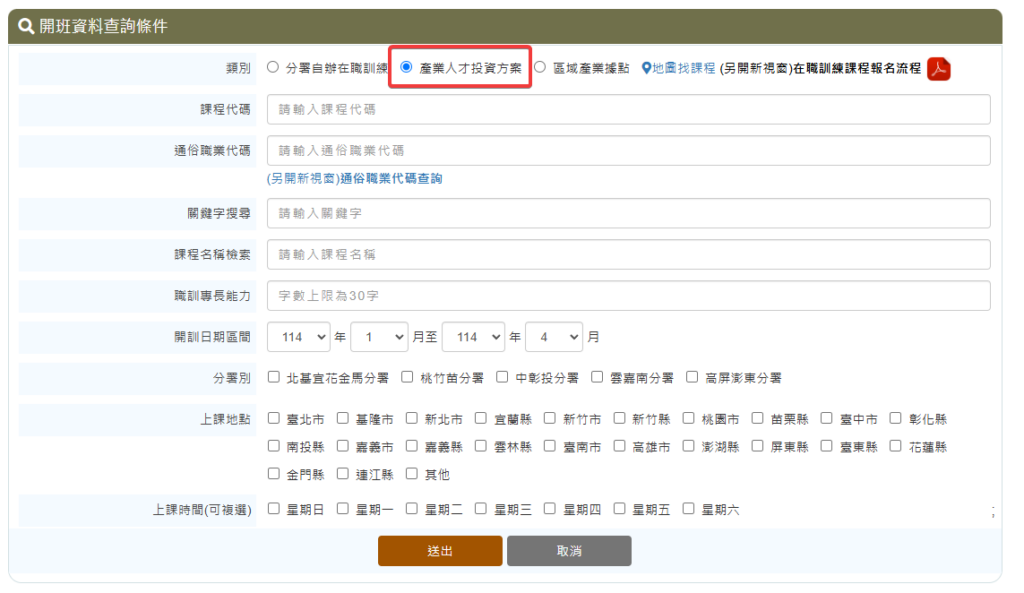Open the end month dropdown showing 4
This screenshot has height=593, width=1024.
pos(554,337)
